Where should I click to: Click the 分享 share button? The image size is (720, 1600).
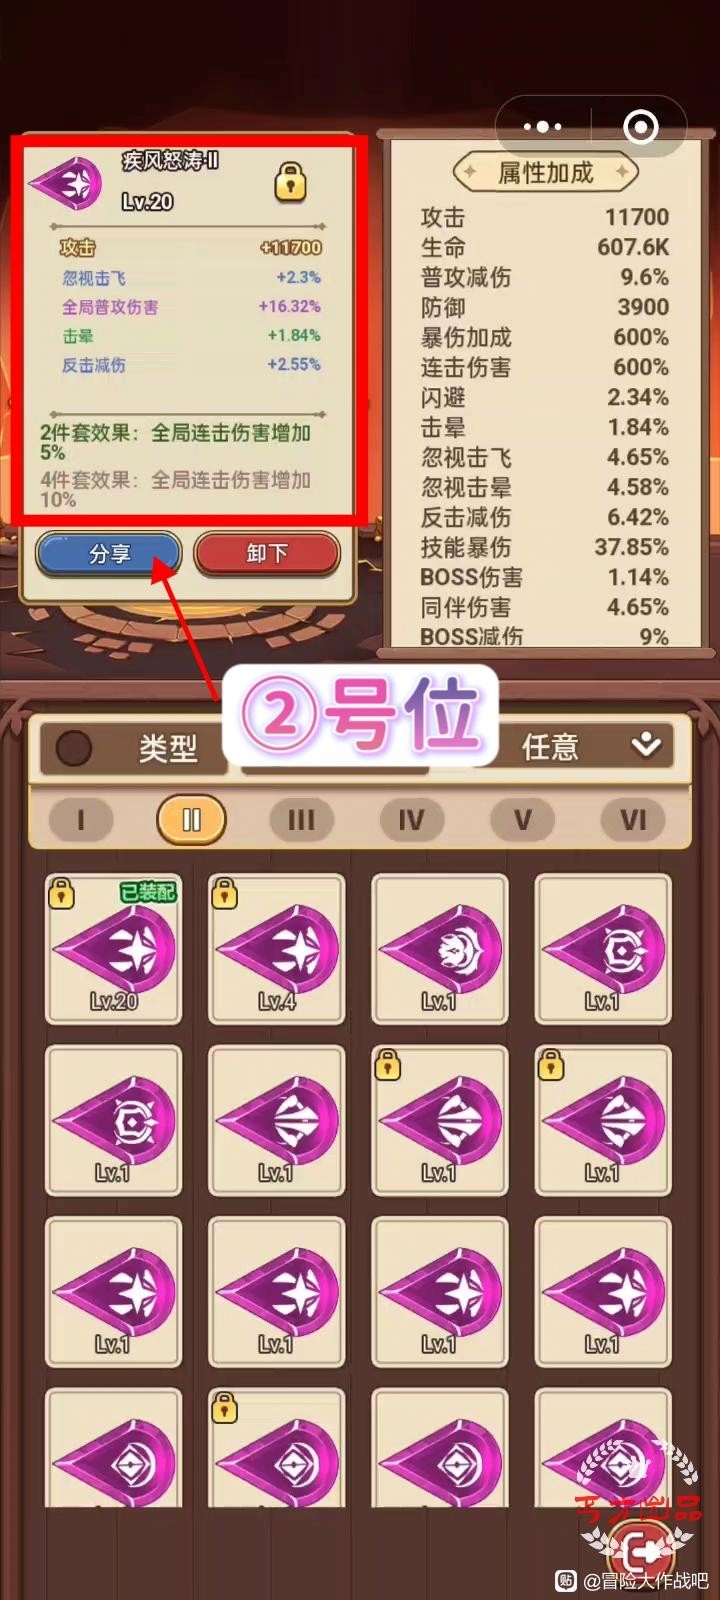[x=109, y=554]
